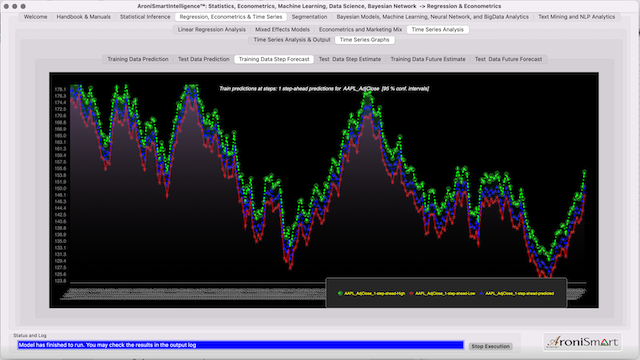Click the Stop Execution button
Image resolution: width=640 pixels, height=360 pixels.
[x=490, y=346]
